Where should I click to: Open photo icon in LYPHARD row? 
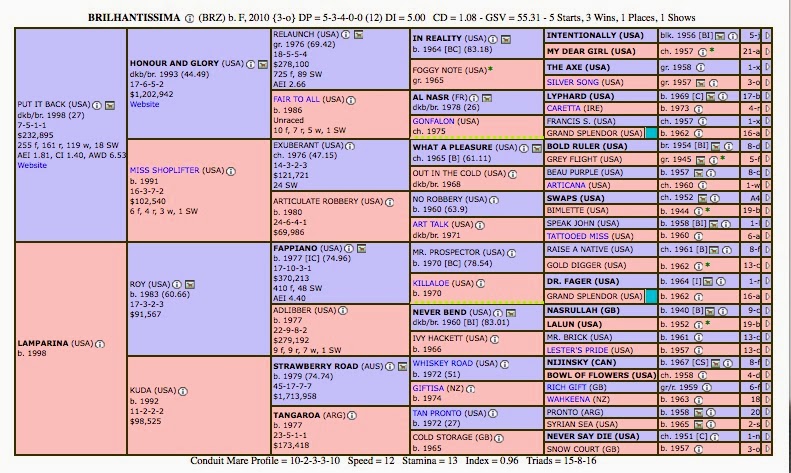pos(711,96)
